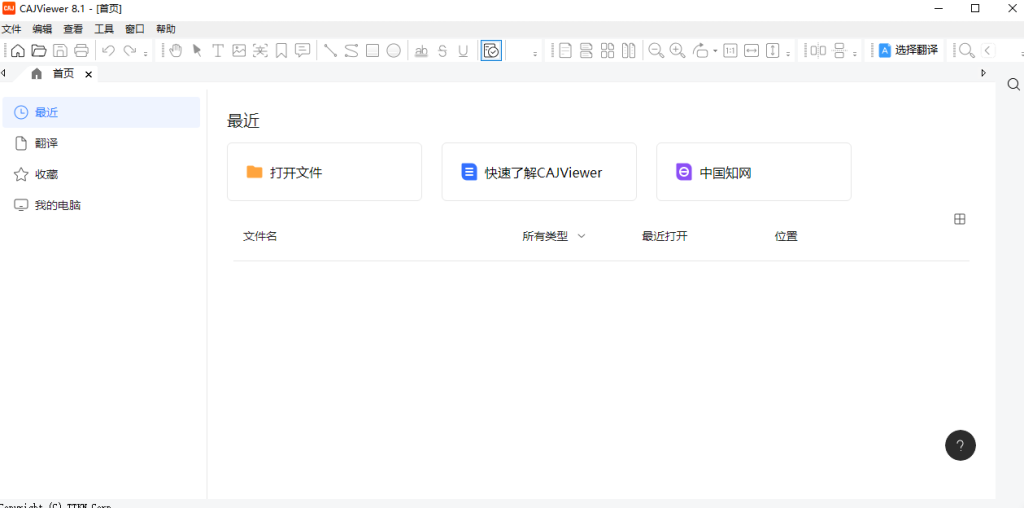Screen dimensions: 1024x508
Task: Click the toolbar search magnifier icon
Action: pyautogui.click(x=967, y=50)
